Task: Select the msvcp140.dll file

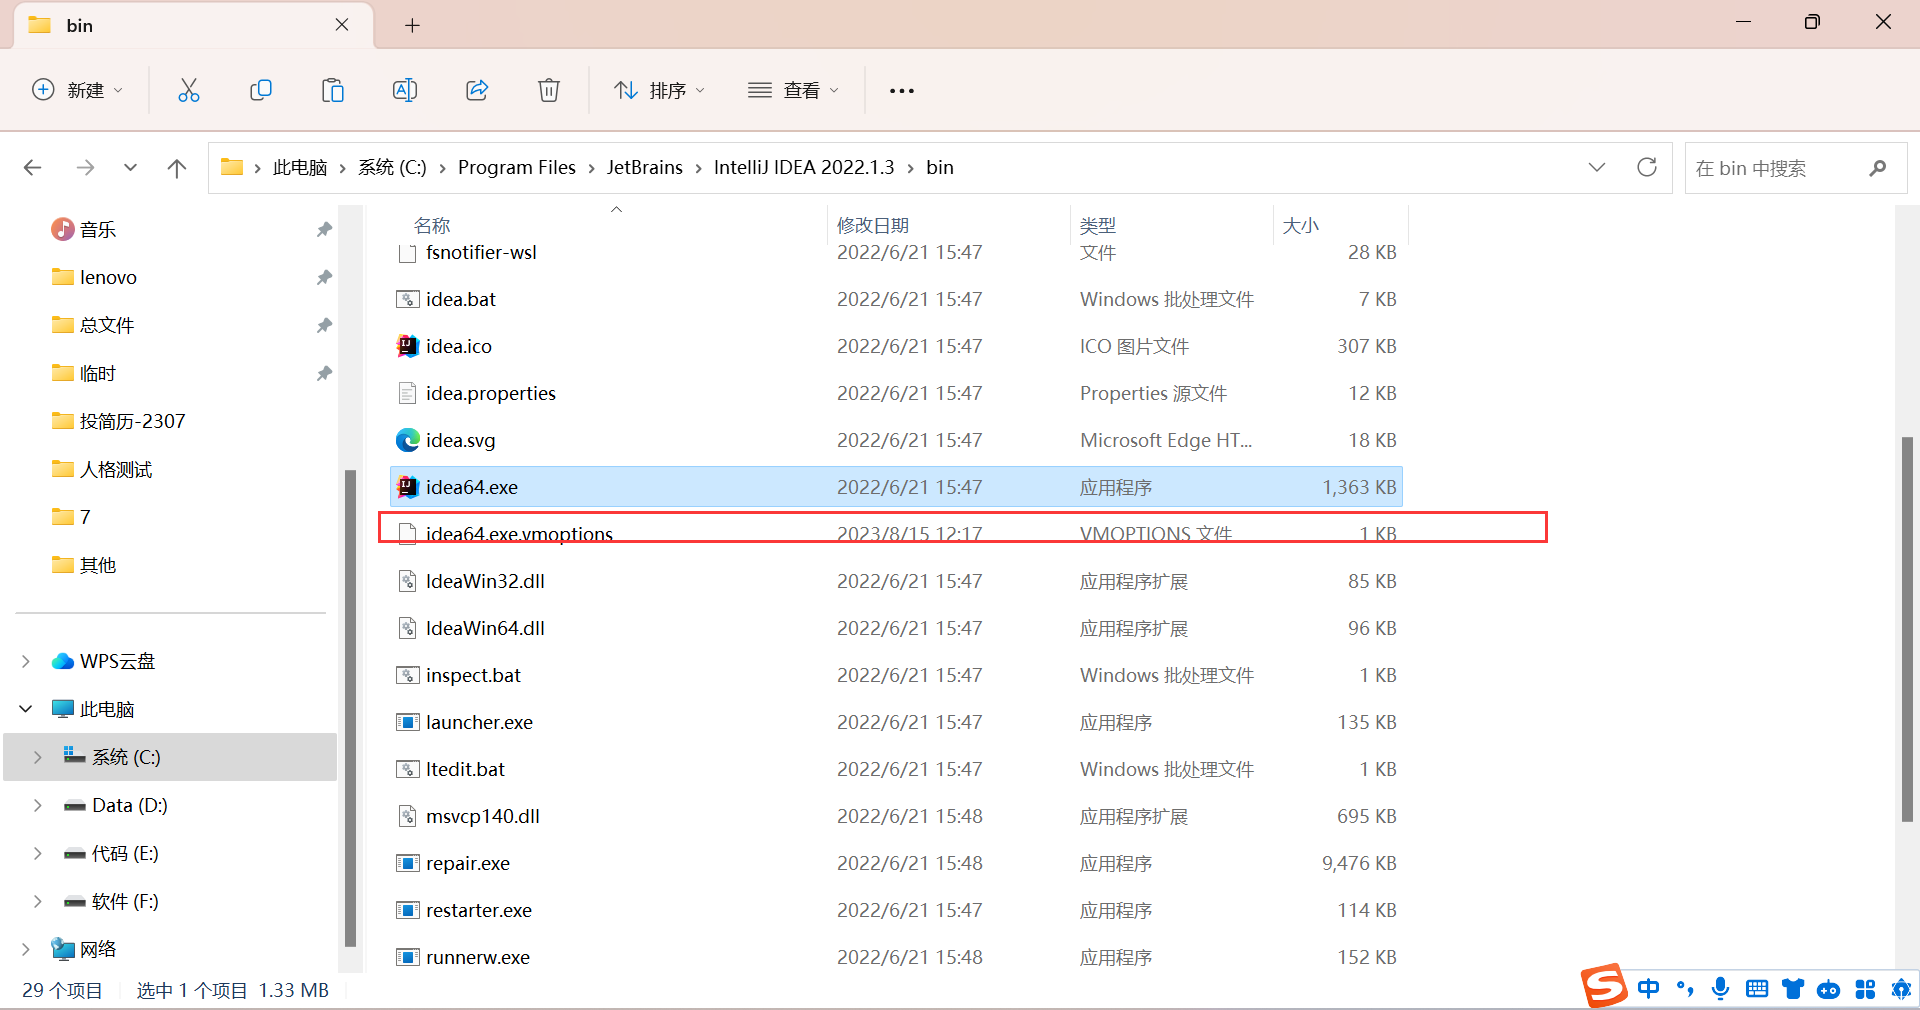Action: [895, 816]
